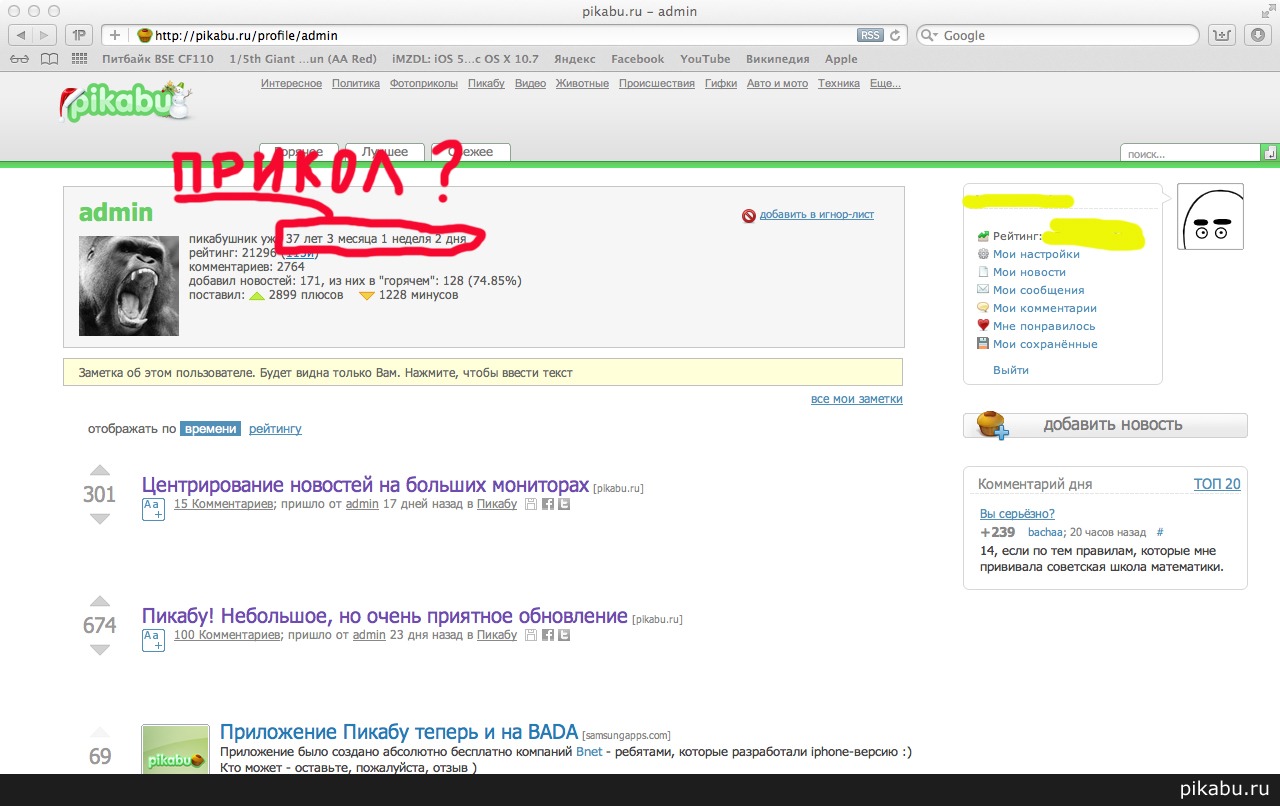Select sorting by времени
This screenshot has width=1280, height=806.
pyautogui.click(x=210, y=429)
